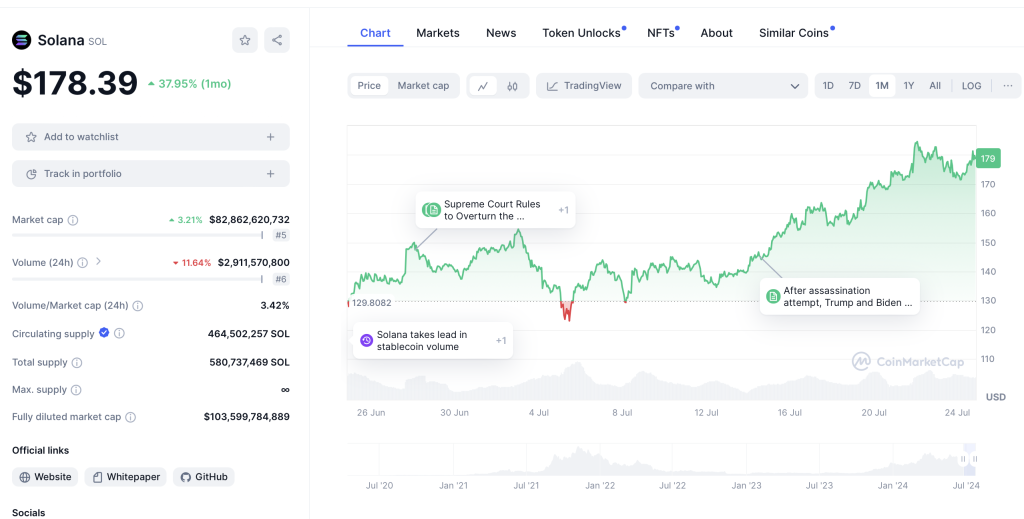Image resolution: width=1024 pixels, height=519 pixels.
Task: Click the purple Solana stablecoin event icon
Action: 366,340
